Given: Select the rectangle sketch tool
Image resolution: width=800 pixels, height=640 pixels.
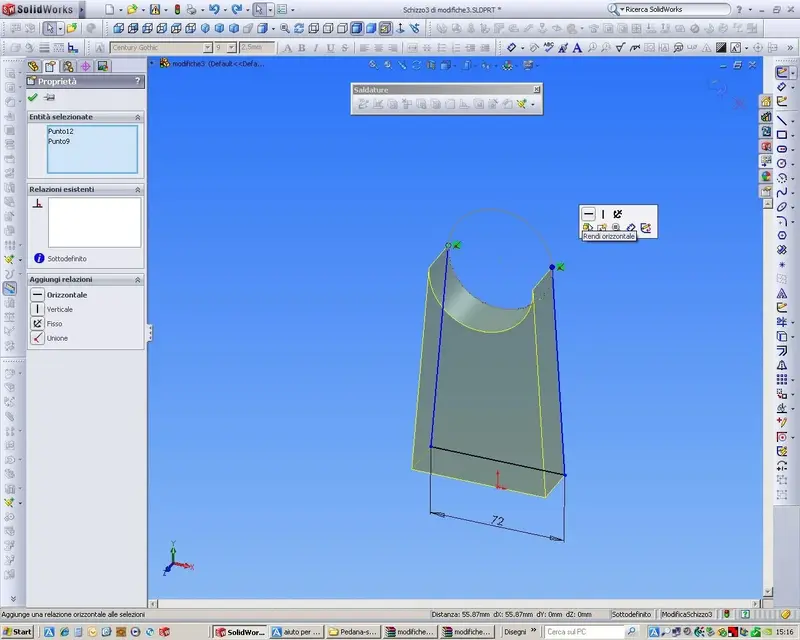Looking at the screenshot, I should point(782,135).
